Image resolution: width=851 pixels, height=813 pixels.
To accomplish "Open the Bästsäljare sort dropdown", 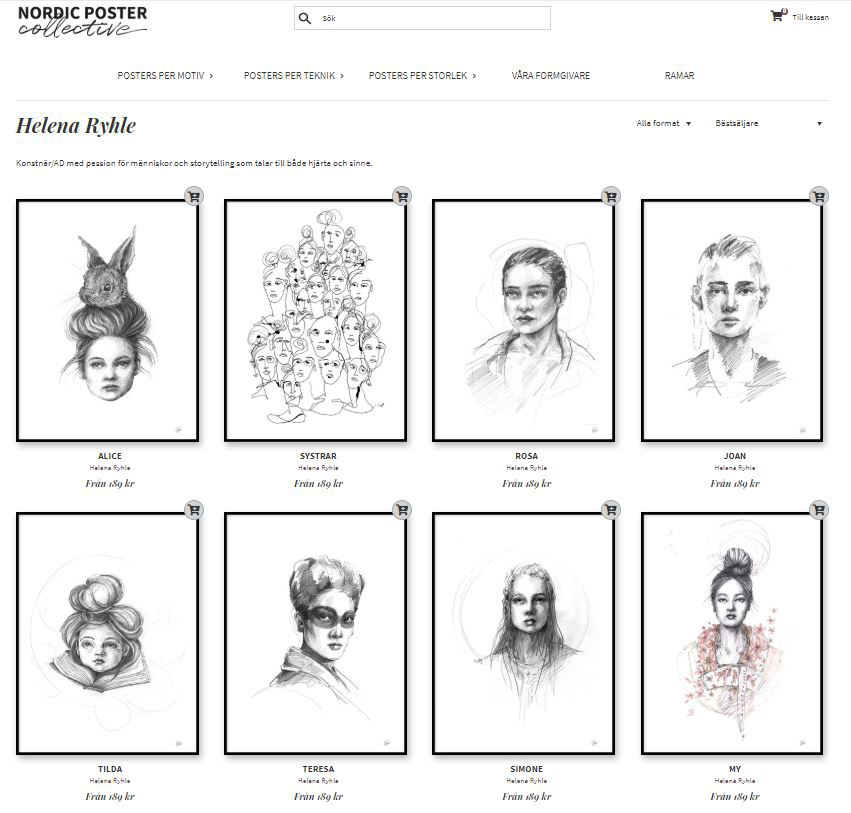I will [x=769, y=123].
